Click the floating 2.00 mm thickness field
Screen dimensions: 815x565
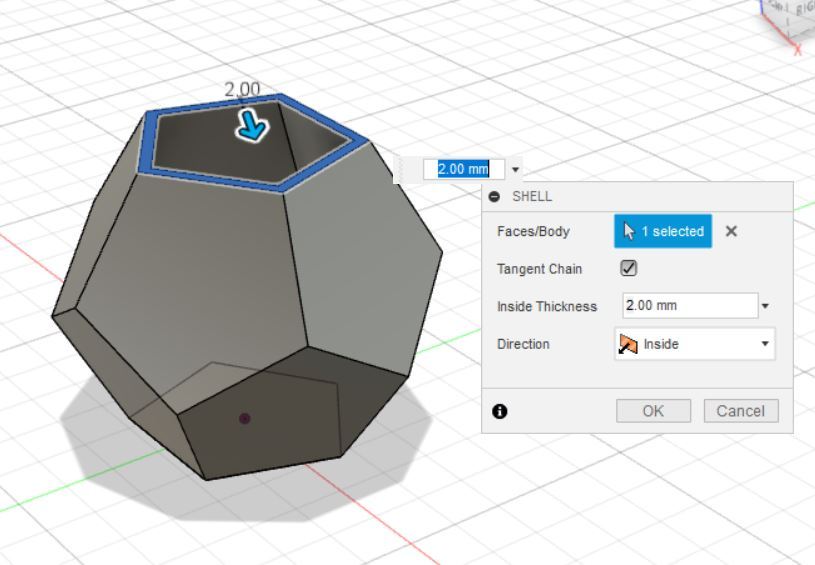[464, 169]
